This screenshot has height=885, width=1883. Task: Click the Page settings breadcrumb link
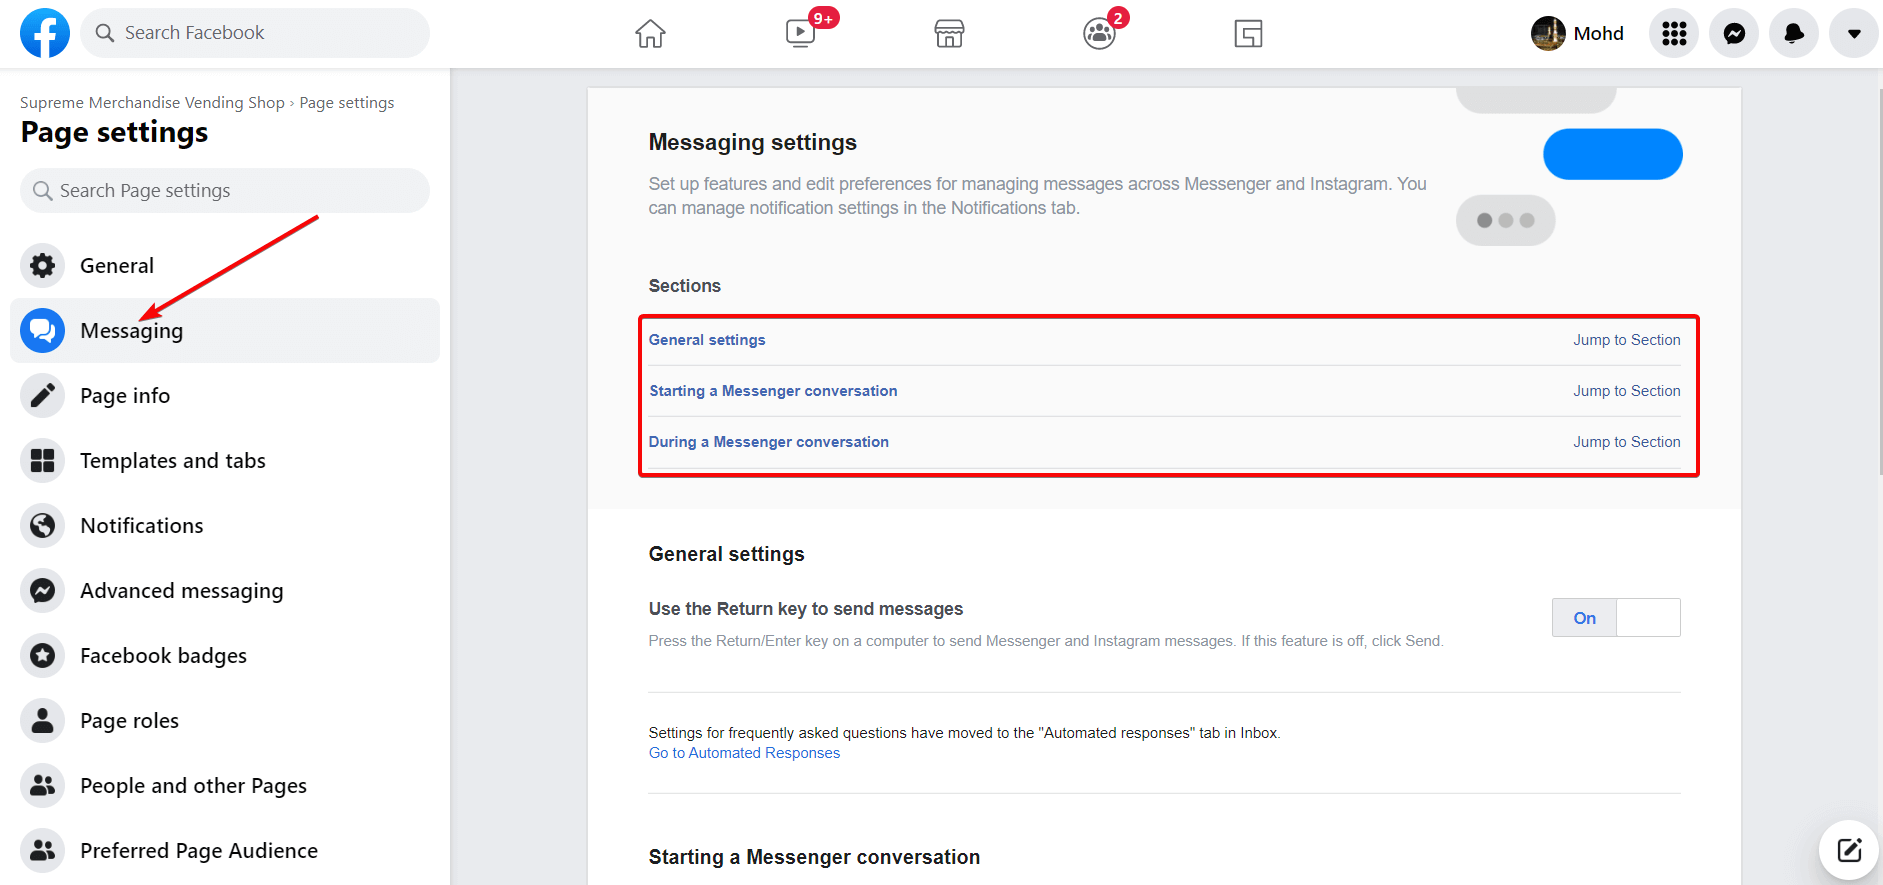pyautogui.click(x=347, y=102)
